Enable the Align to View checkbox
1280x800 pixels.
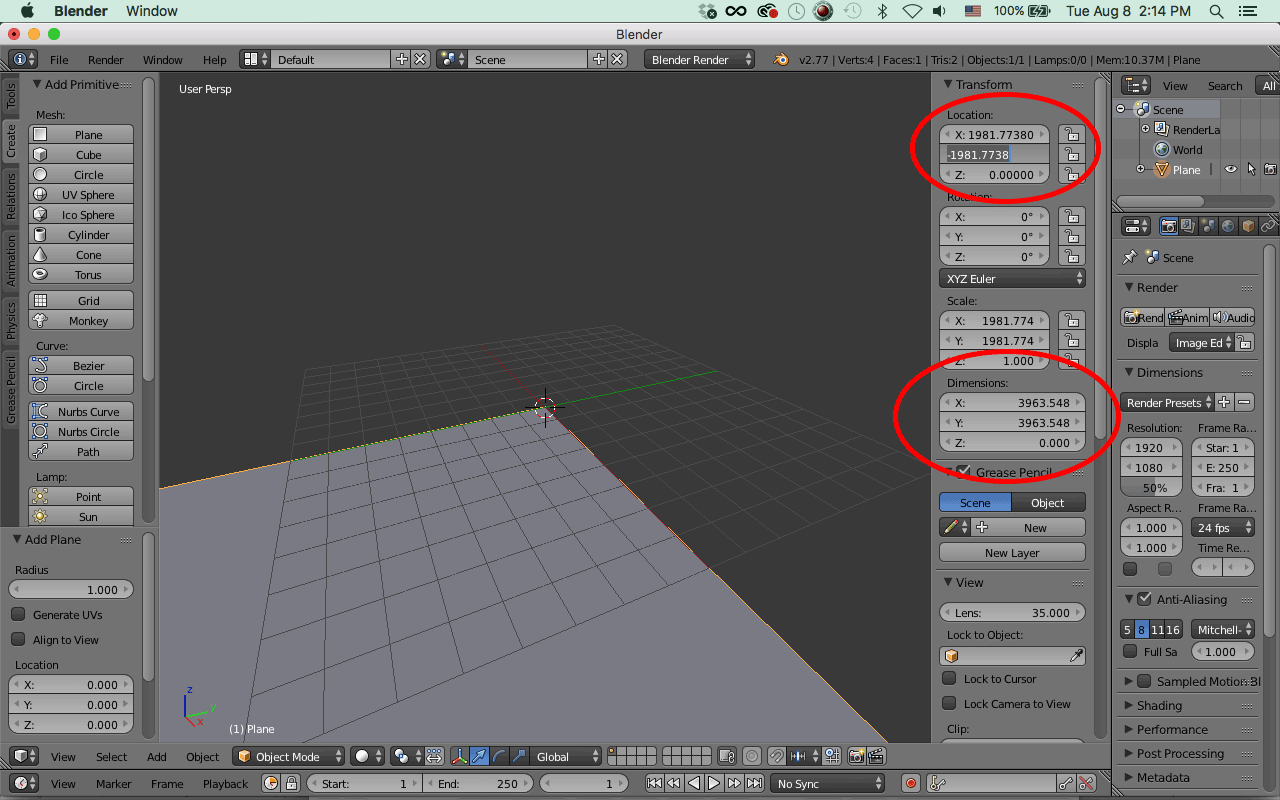(18, 639)
